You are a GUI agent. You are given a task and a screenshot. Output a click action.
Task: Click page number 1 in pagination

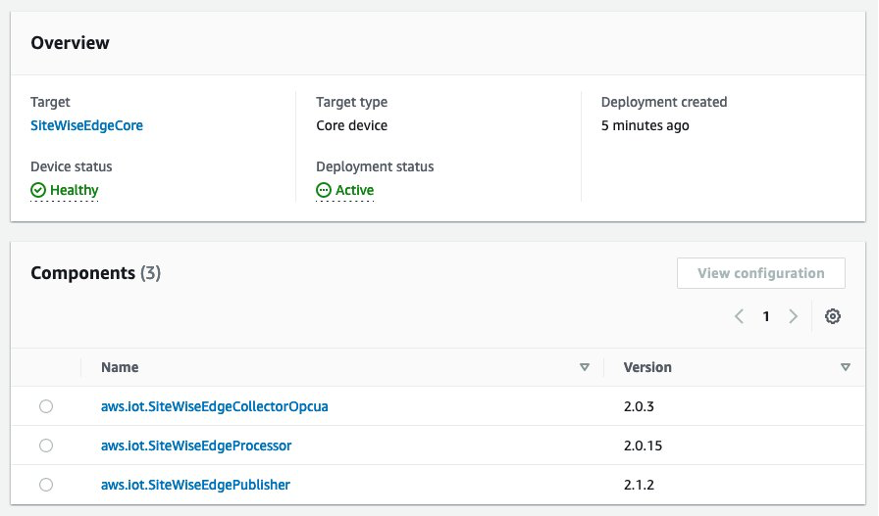pos(766,316)
